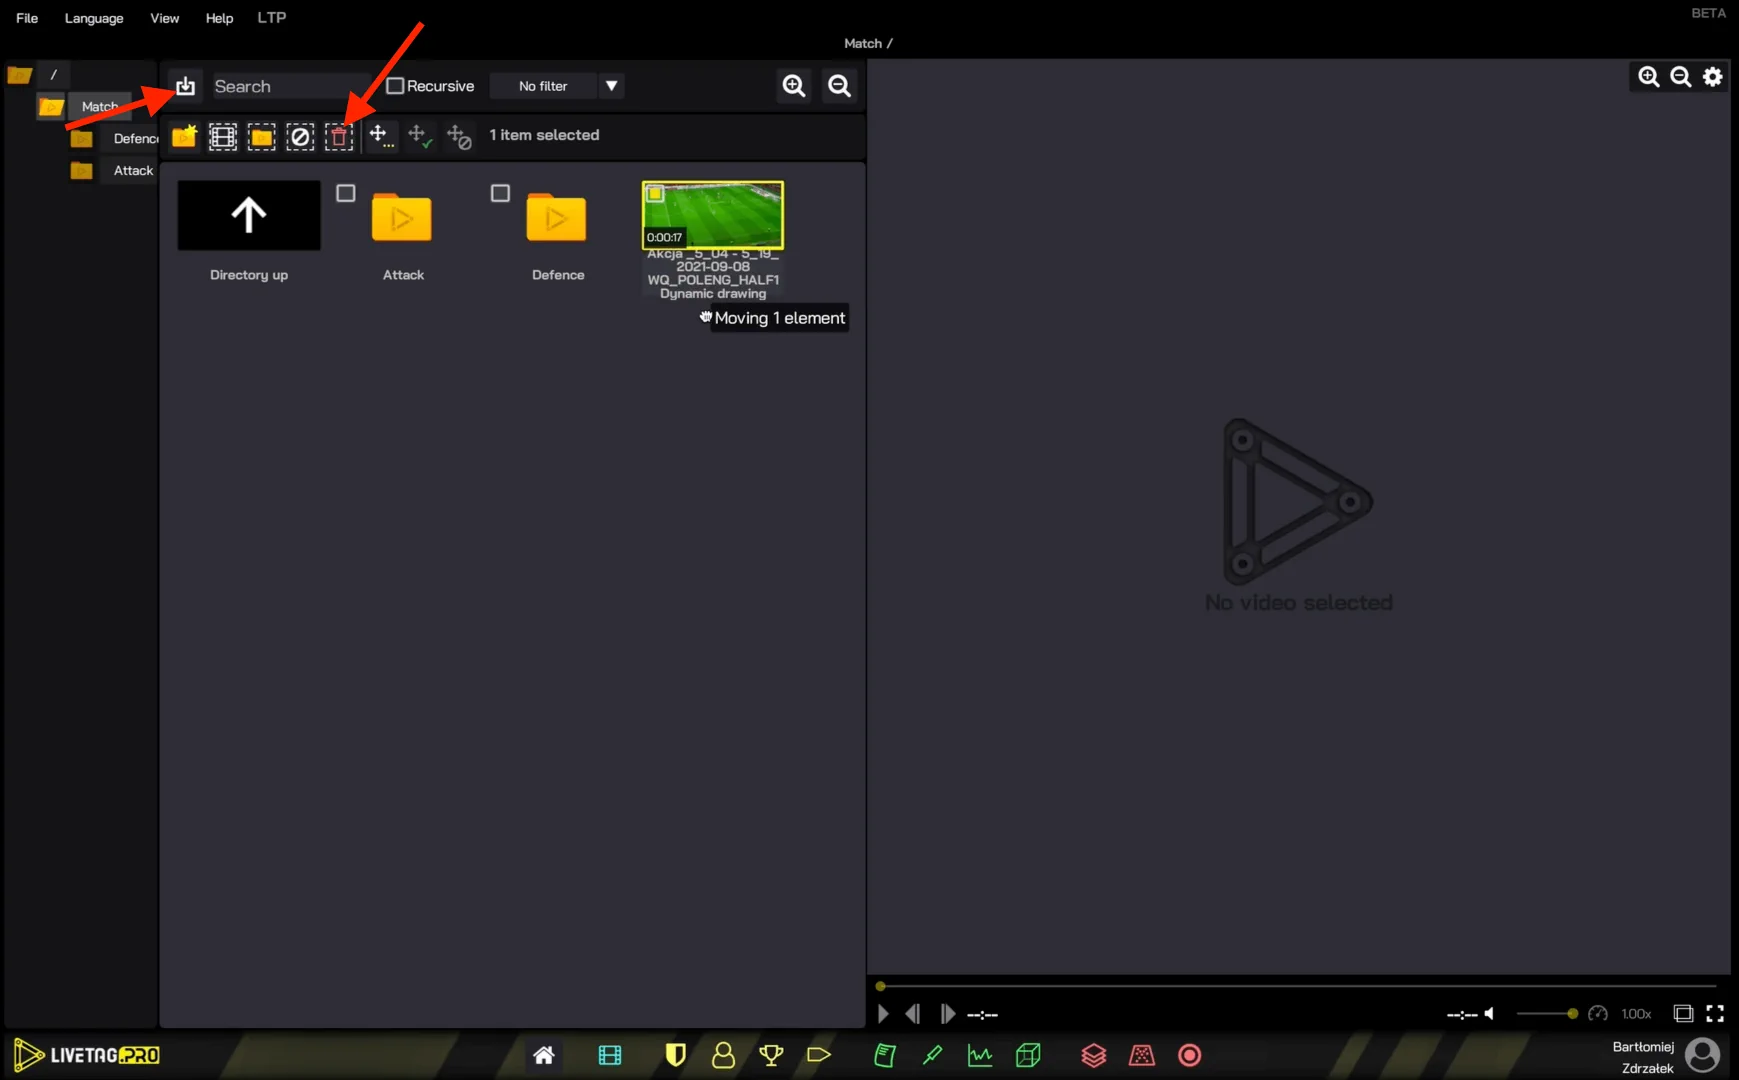Open the statistics chart icon in bottom bar
This screenshot has height=1080, width=1739.
tap(979, 1055)
